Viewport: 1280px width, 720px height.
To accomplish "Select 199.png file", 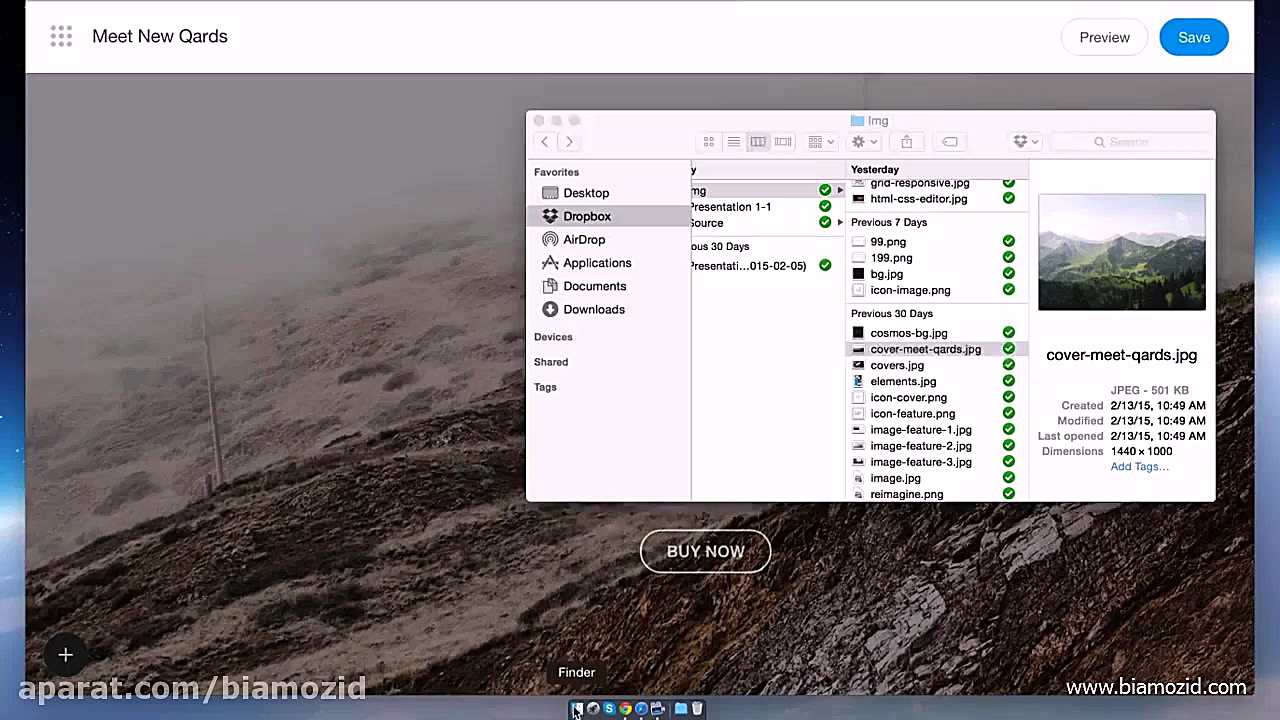I will tap(891, 258).
